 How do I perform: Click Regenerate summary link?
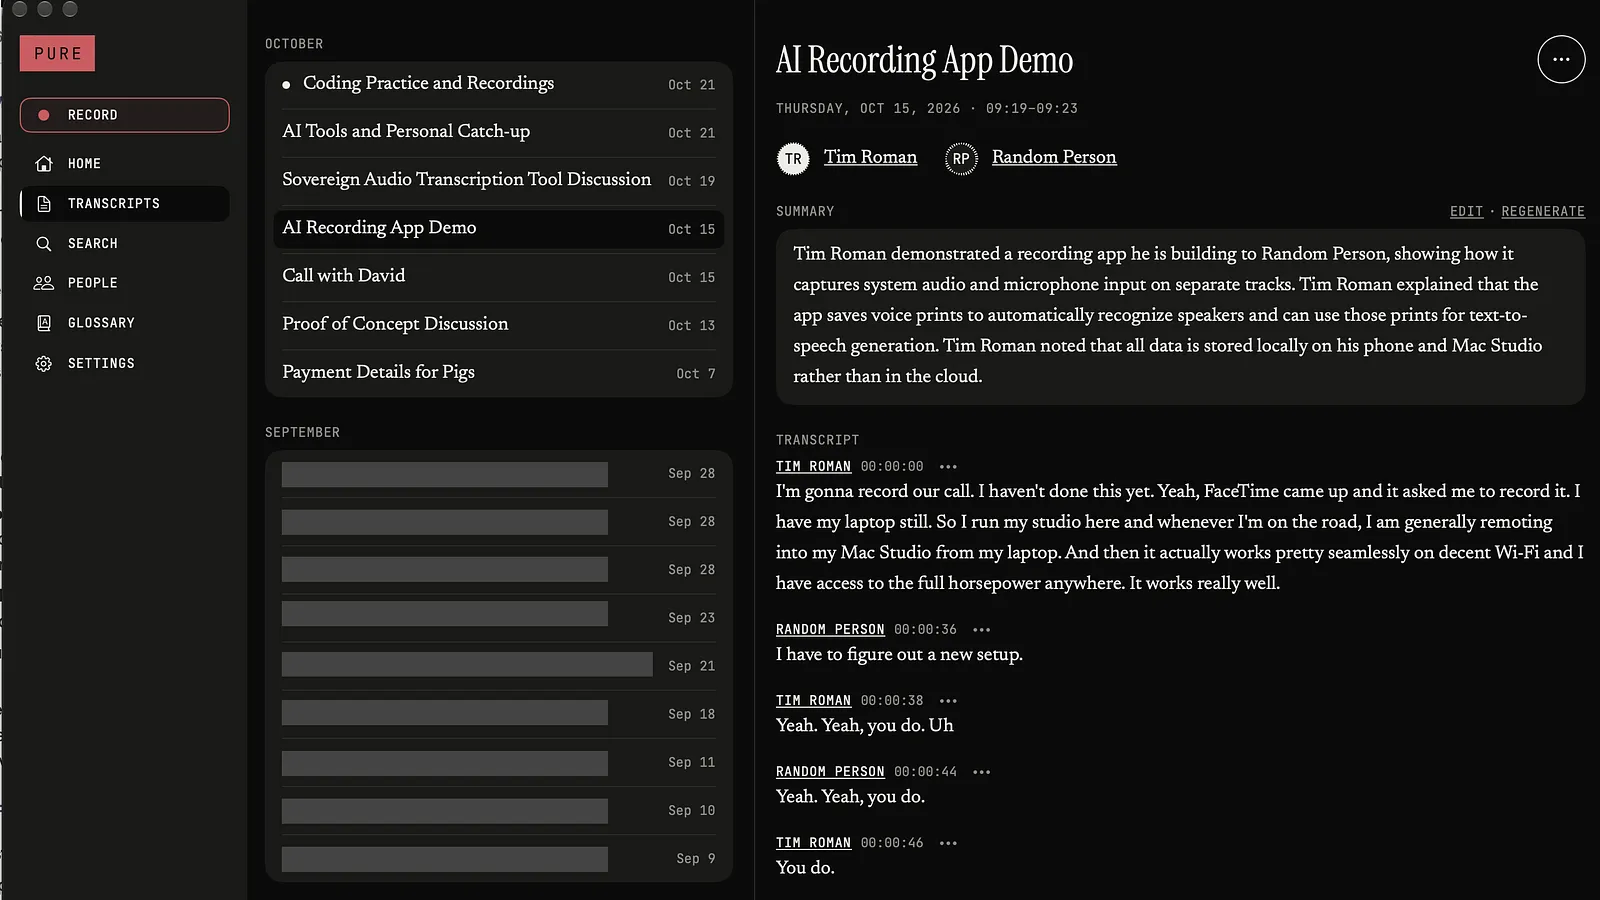coord(1543,211)
